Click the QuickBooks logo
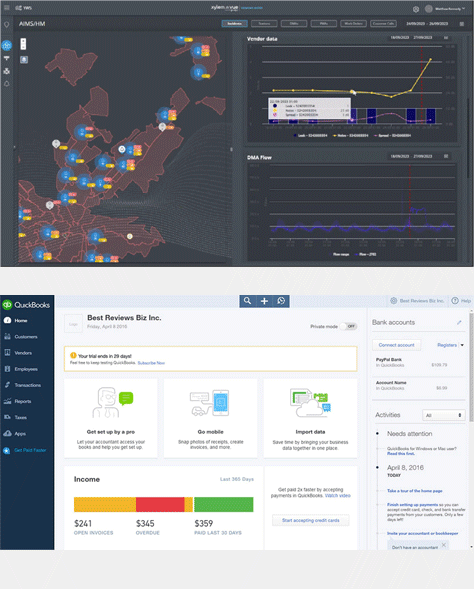The image size is (474, 589). [x=26, y=305]
